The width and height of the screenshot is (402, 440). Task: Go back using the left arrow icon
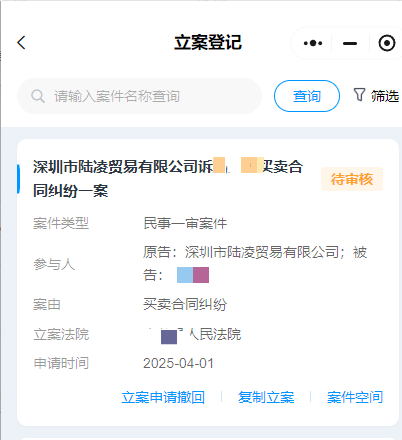(21, 43)
